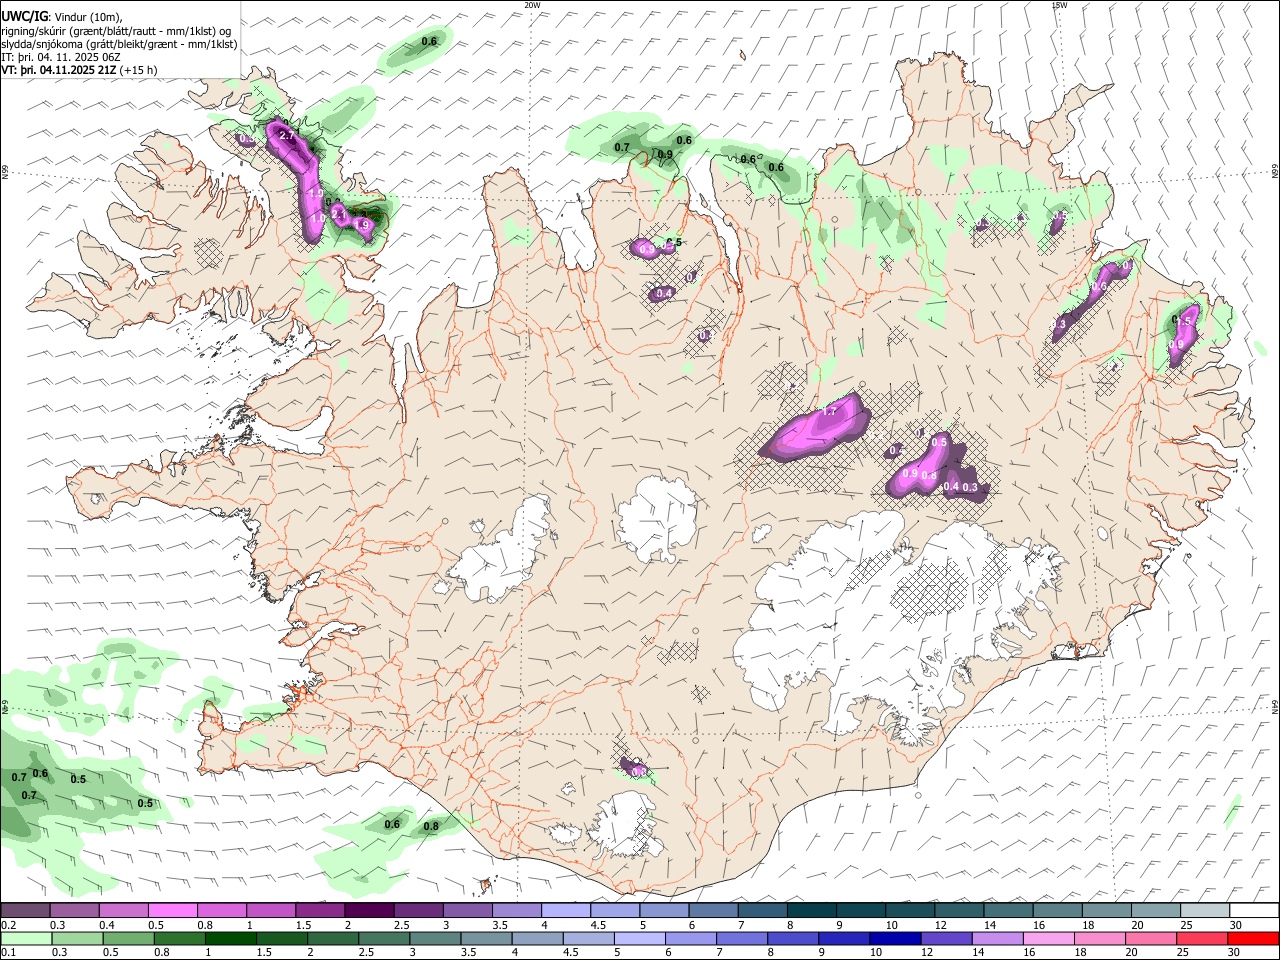Click the '66N' latitude label on right edge

(1275, 173)
